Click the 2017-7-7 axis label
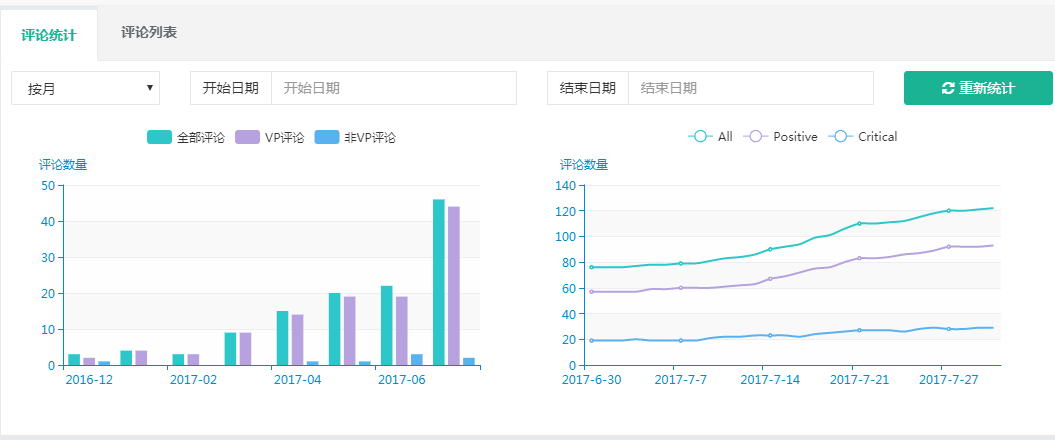Viewport: 1055px width, 440px height. tap(680, 379)
